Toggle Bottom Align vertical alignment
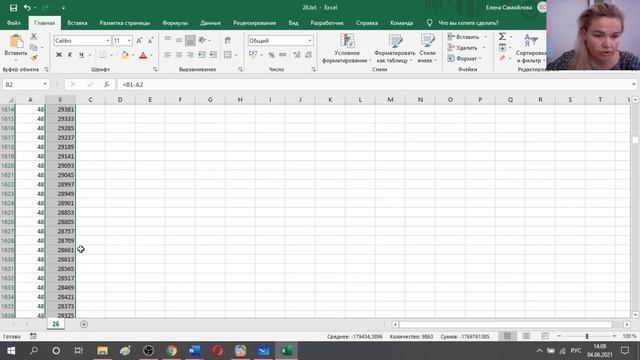 [190, 40]
